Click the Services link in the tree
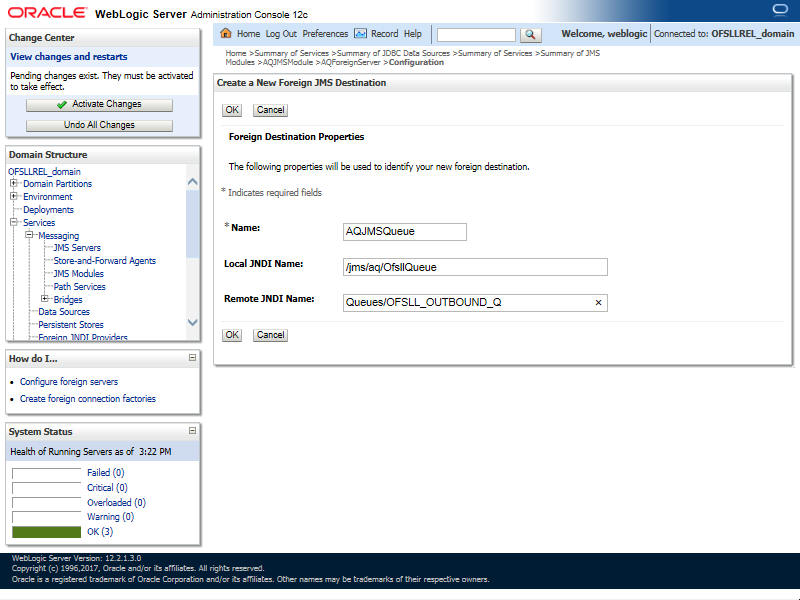 [x=39, y=222]
